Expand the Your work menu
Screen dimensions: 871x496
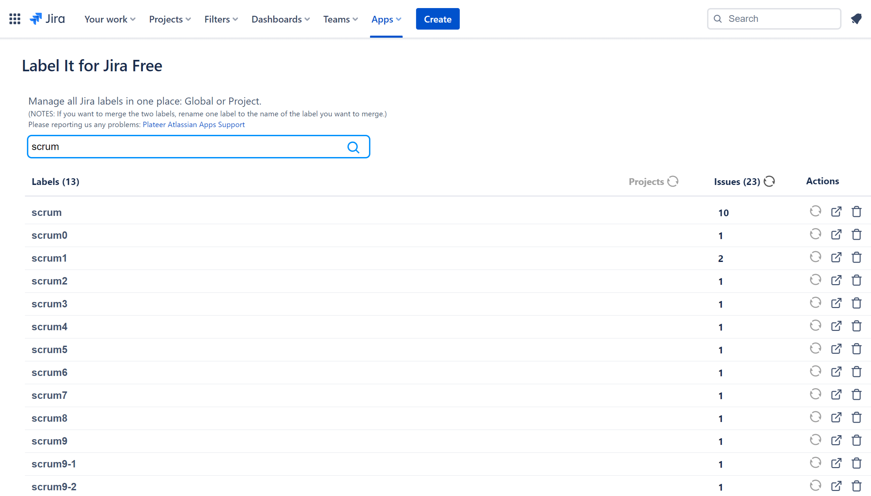pos(109,19)
